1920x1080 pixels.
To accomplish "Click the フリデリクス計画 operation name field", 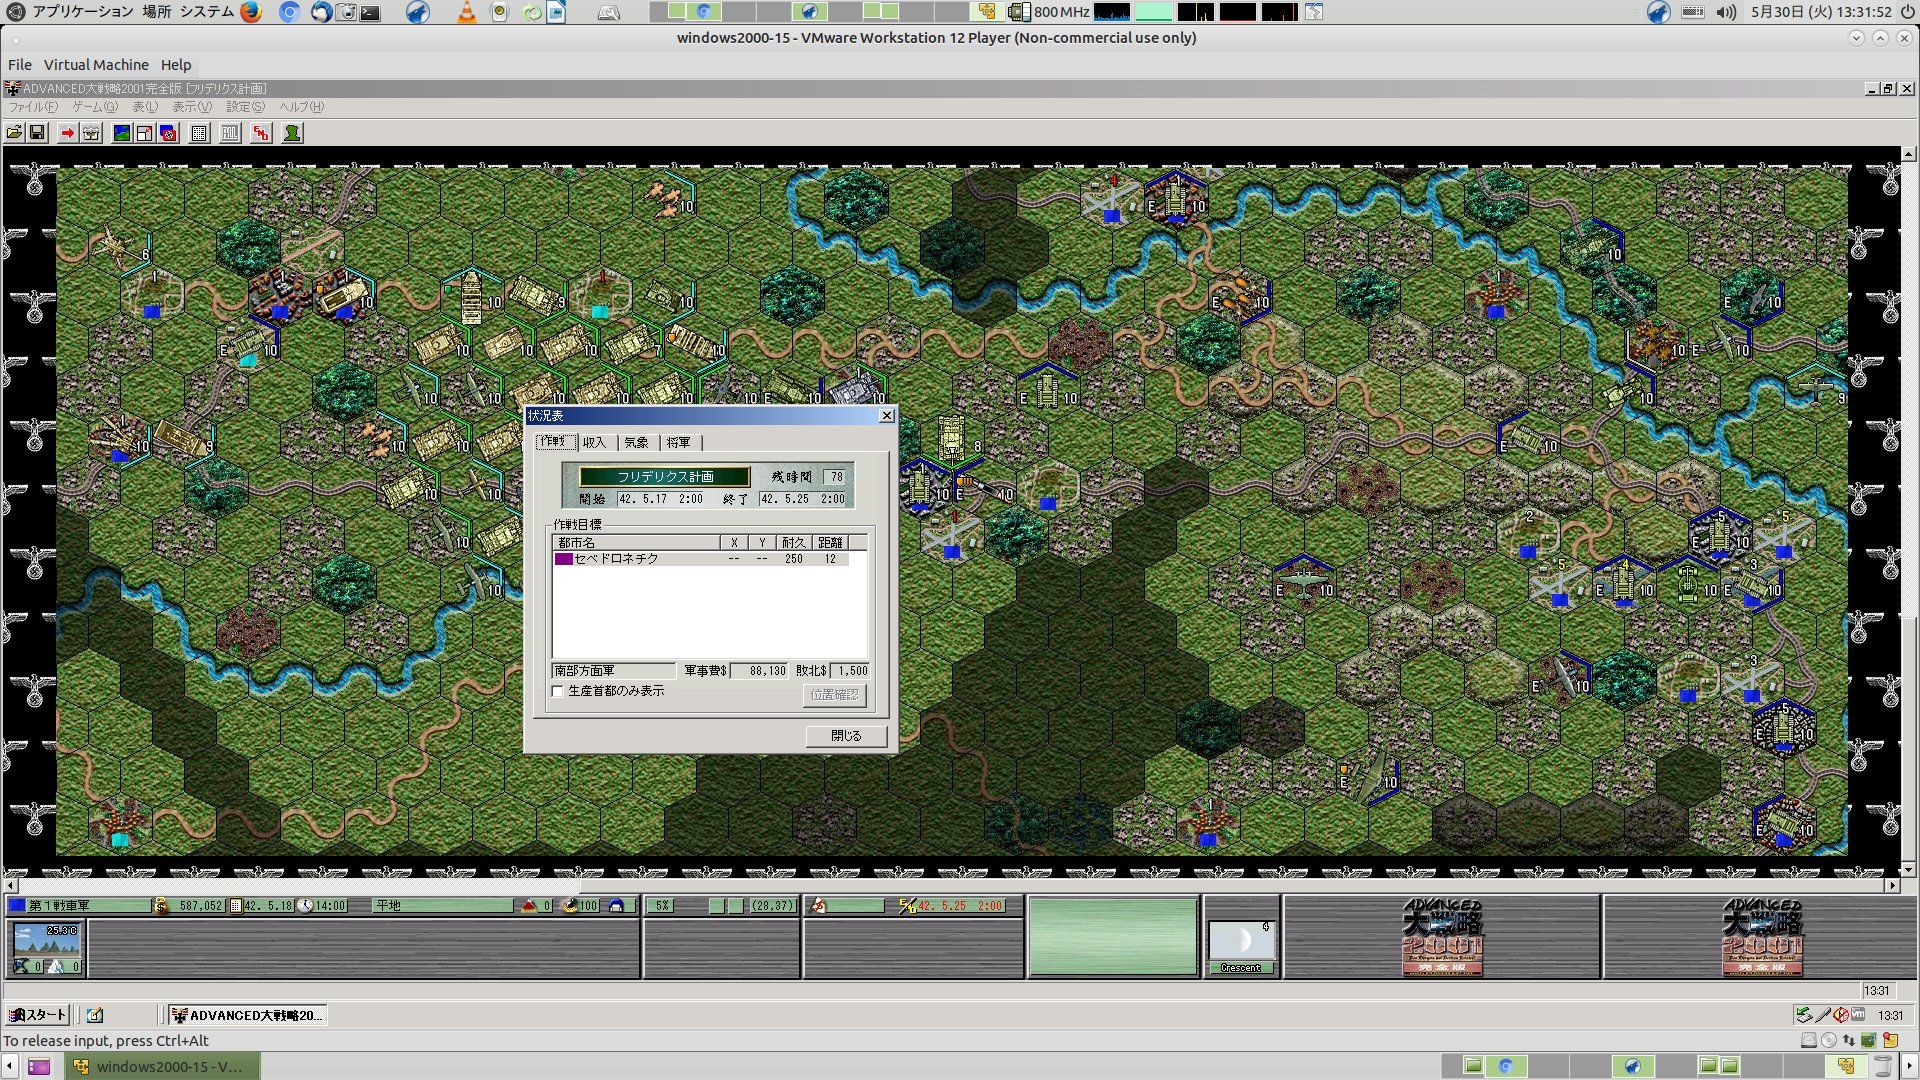I will point(665,477).
